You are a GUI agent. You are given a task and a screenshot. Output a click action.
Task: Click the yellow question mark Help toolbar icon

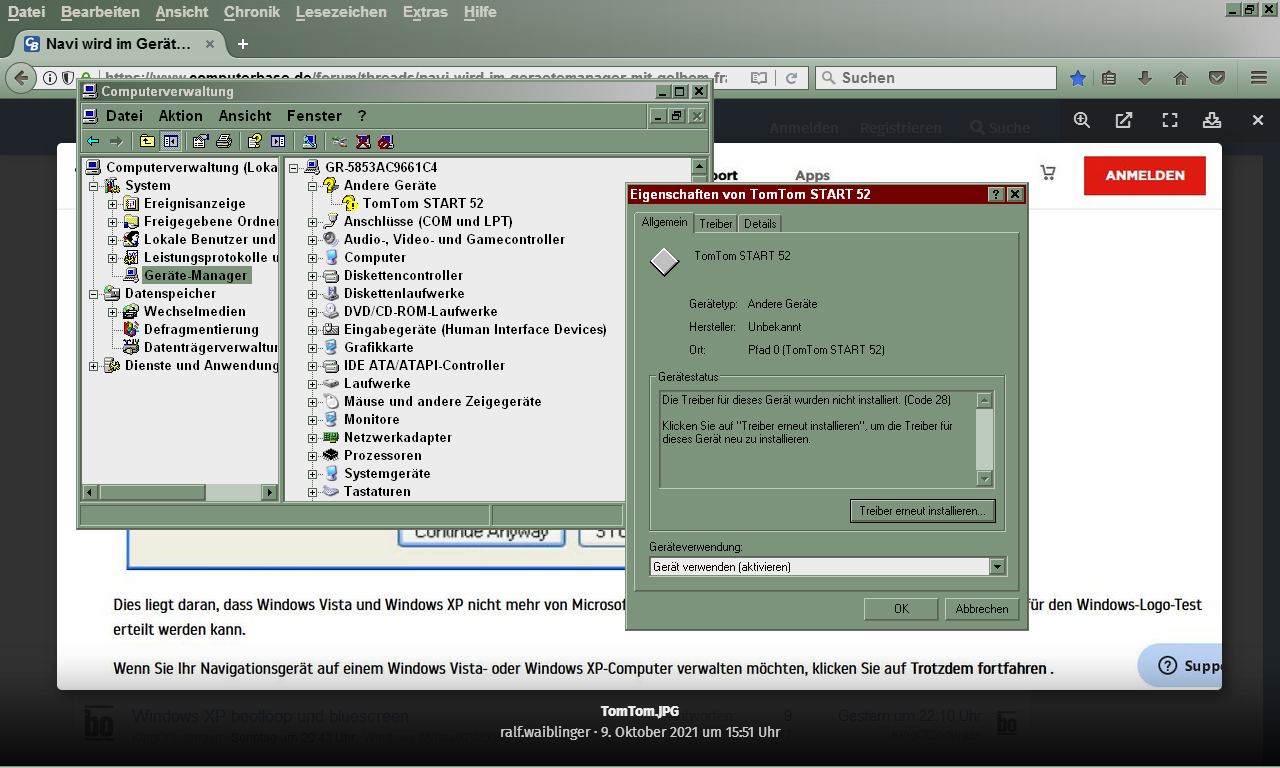(x=255, y=141)
